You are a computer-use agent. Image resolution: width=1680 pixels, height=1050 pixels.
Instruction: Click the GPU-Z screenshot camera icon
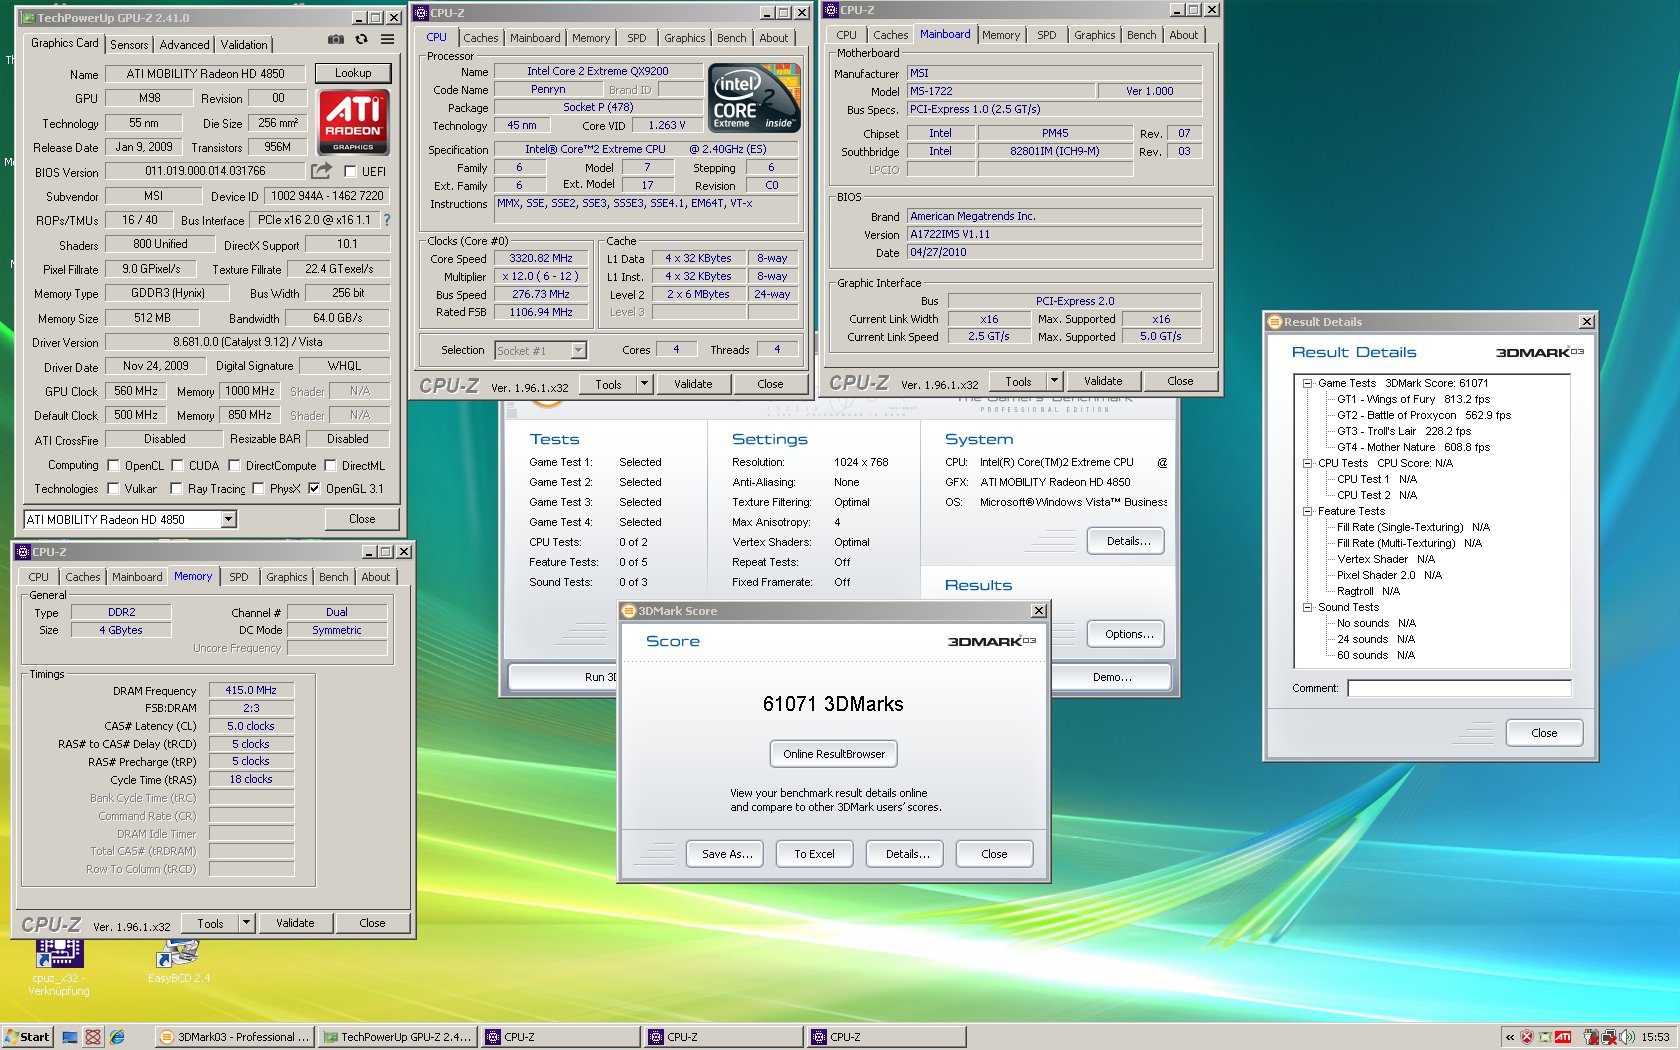click(336, 40)
